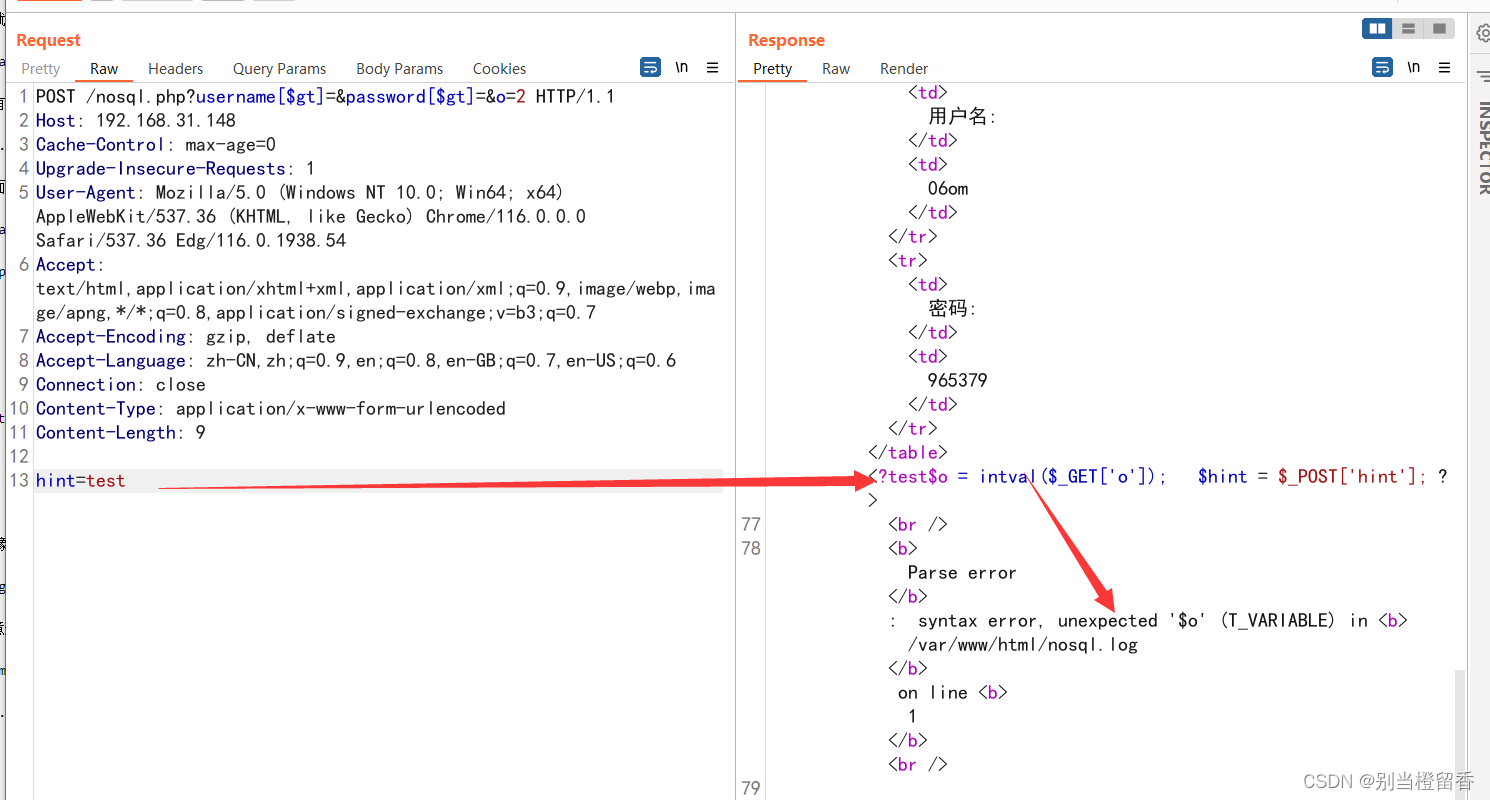Click the Request panel title
Viewport: 1490px width, 800px height.
[x=48, y=40]
